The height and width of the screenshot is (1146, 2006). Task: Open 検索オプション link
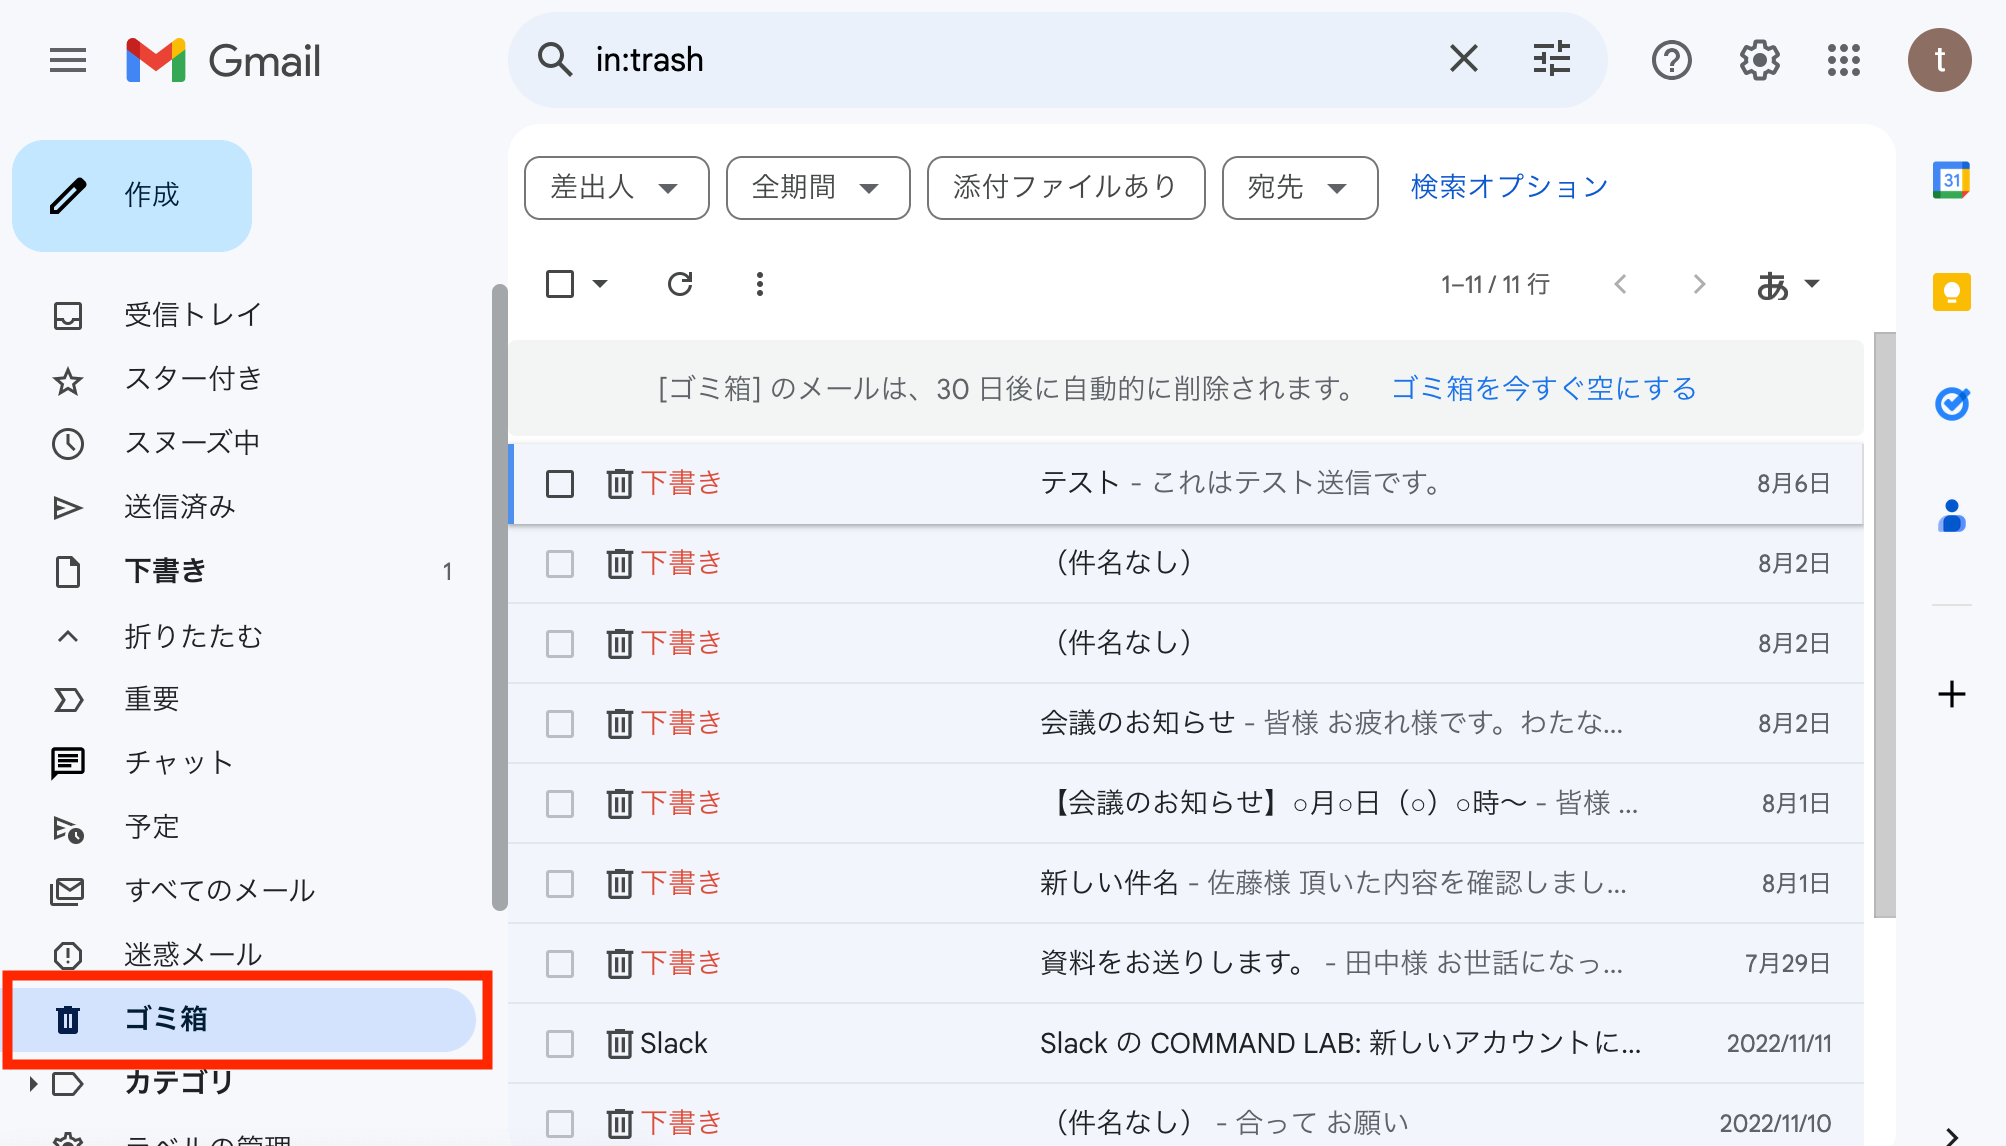(x=1509, y=187)
